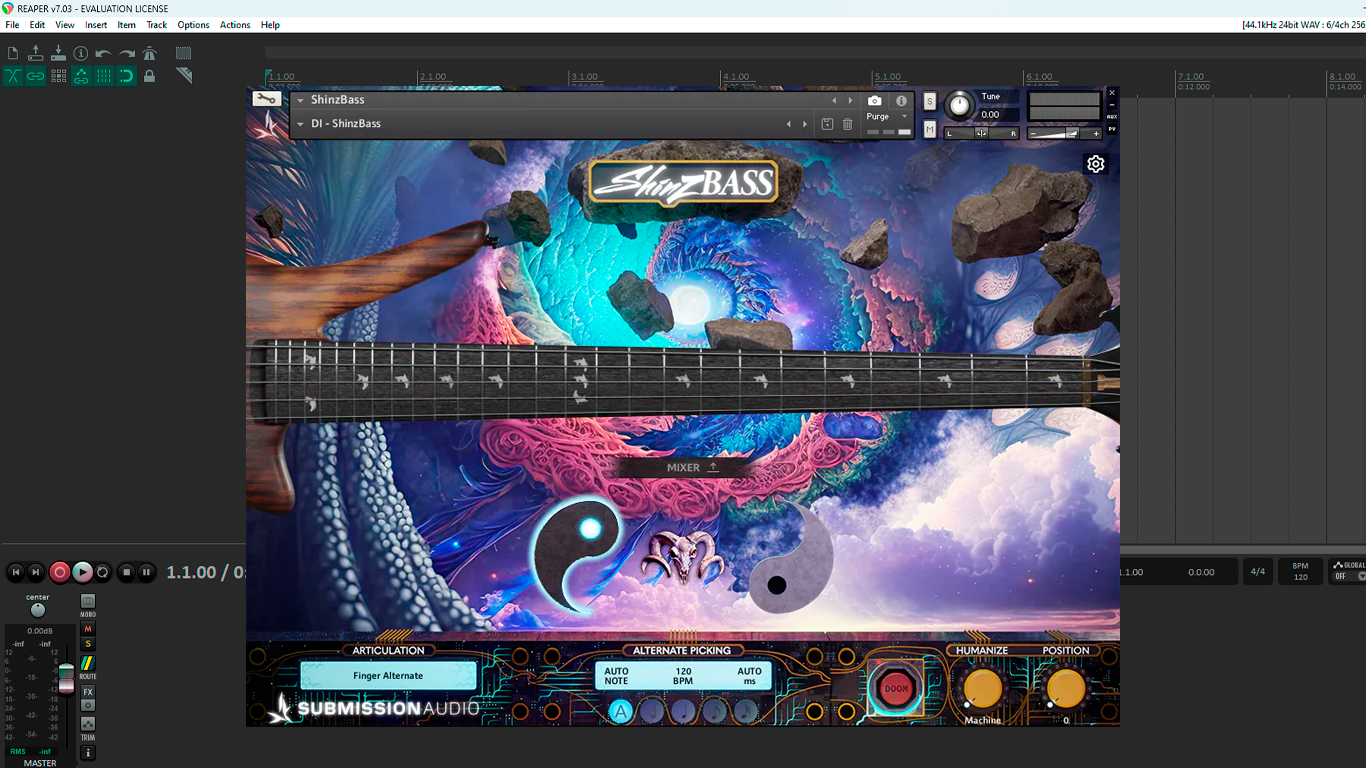The width and height of the screenshot is (1366, 768).
Task: Open the Track menu
Action: click(x=157, y=25)
